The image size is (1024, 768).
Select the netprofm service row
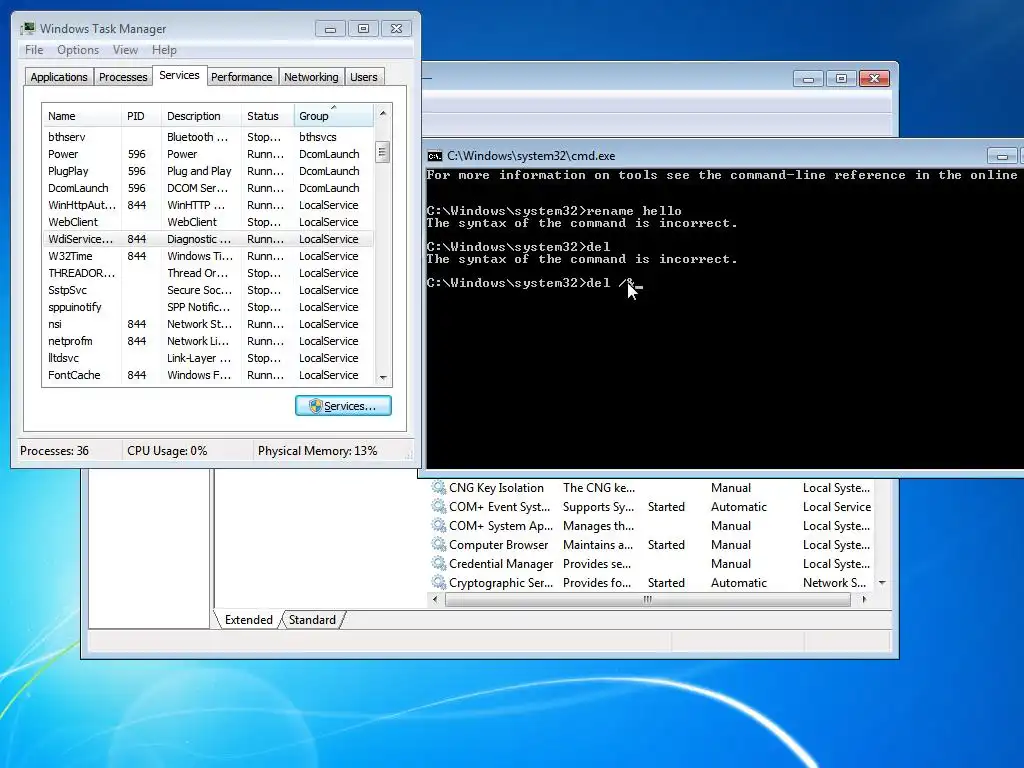coord(208,341)
